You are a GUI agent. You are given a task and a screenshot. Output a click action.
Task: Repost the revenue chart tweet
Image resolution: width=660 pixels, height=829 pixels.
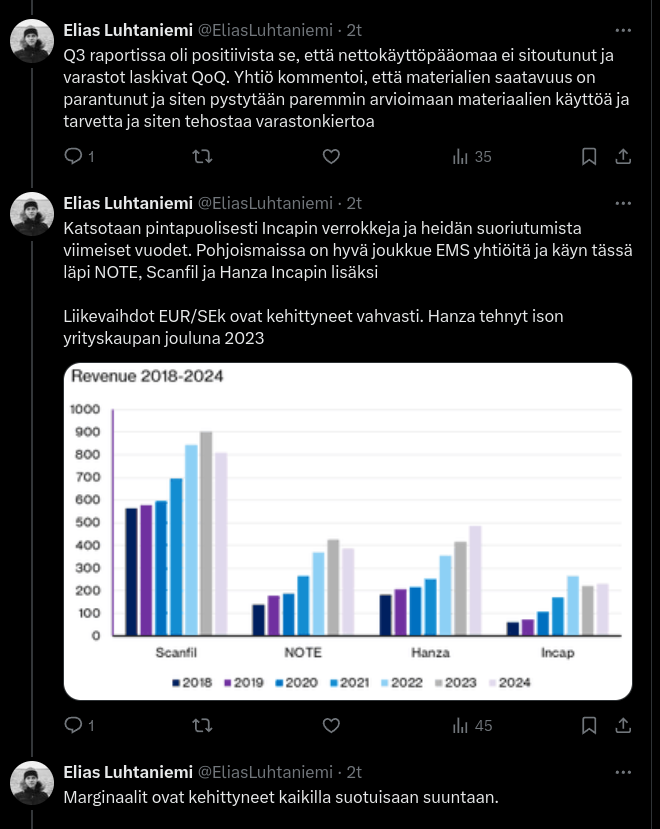201,725
